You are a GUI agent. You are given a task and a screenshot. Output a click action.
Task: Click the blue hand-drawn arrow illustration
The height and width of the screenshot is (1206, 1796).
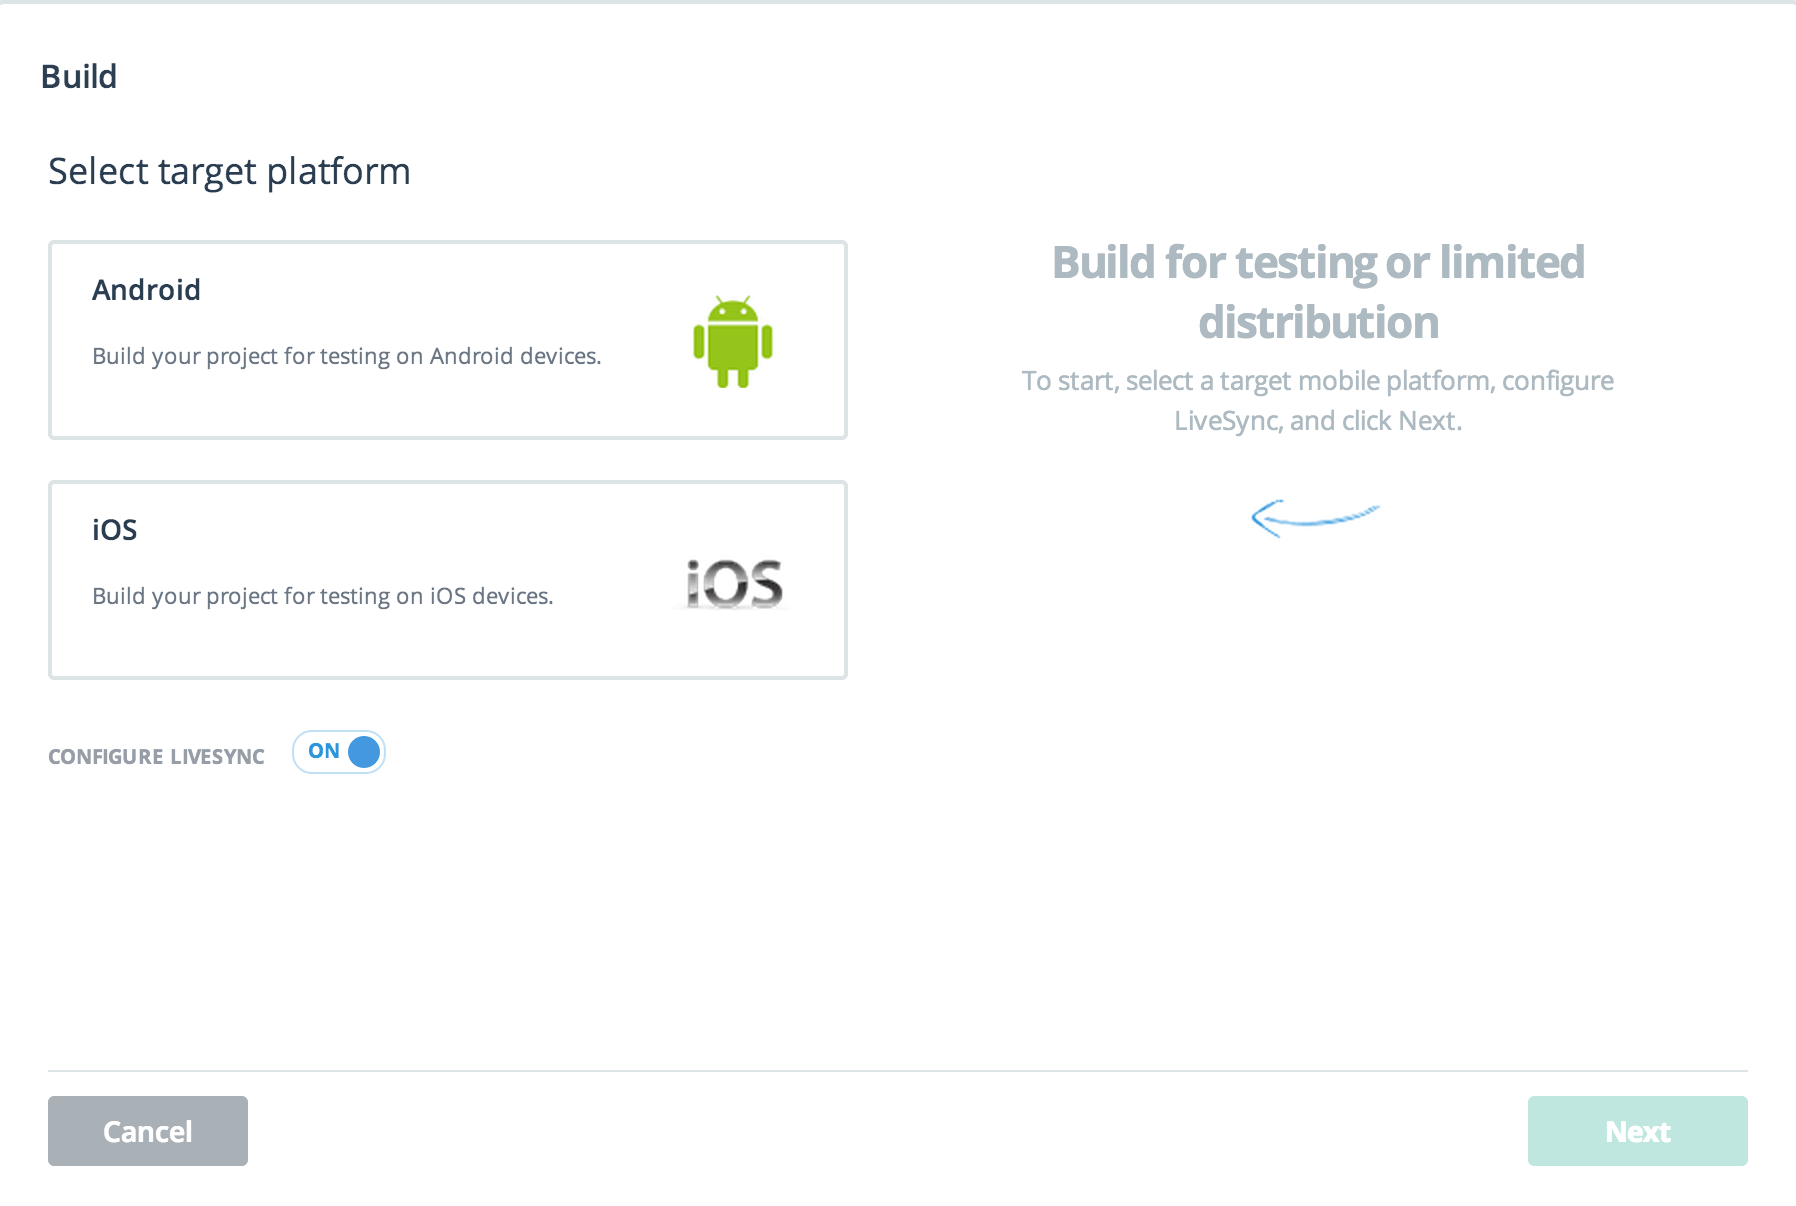pos(1314,517)
